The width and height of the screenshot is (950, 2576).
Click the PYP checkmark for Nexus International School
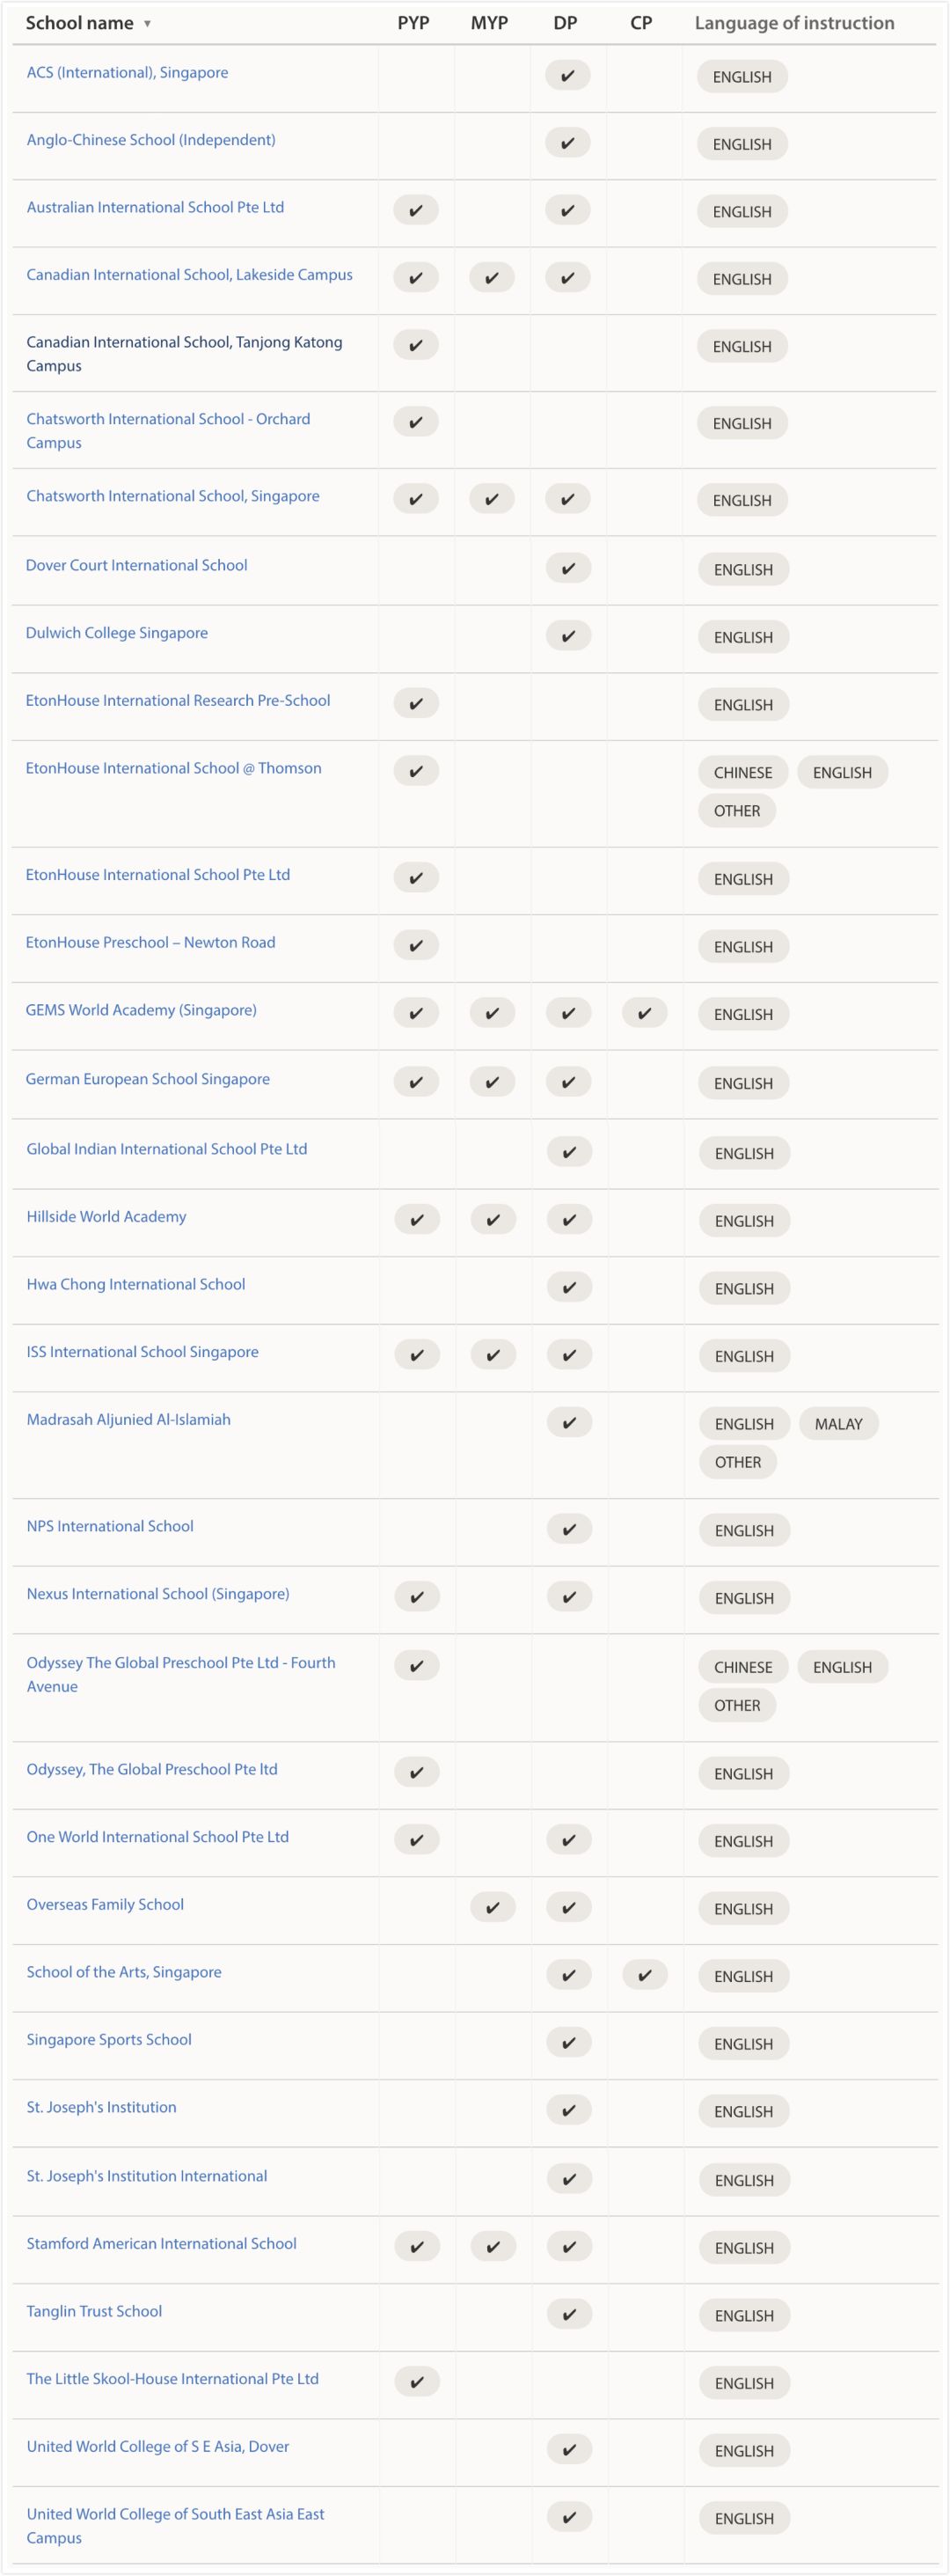[x=417, y=1597]
